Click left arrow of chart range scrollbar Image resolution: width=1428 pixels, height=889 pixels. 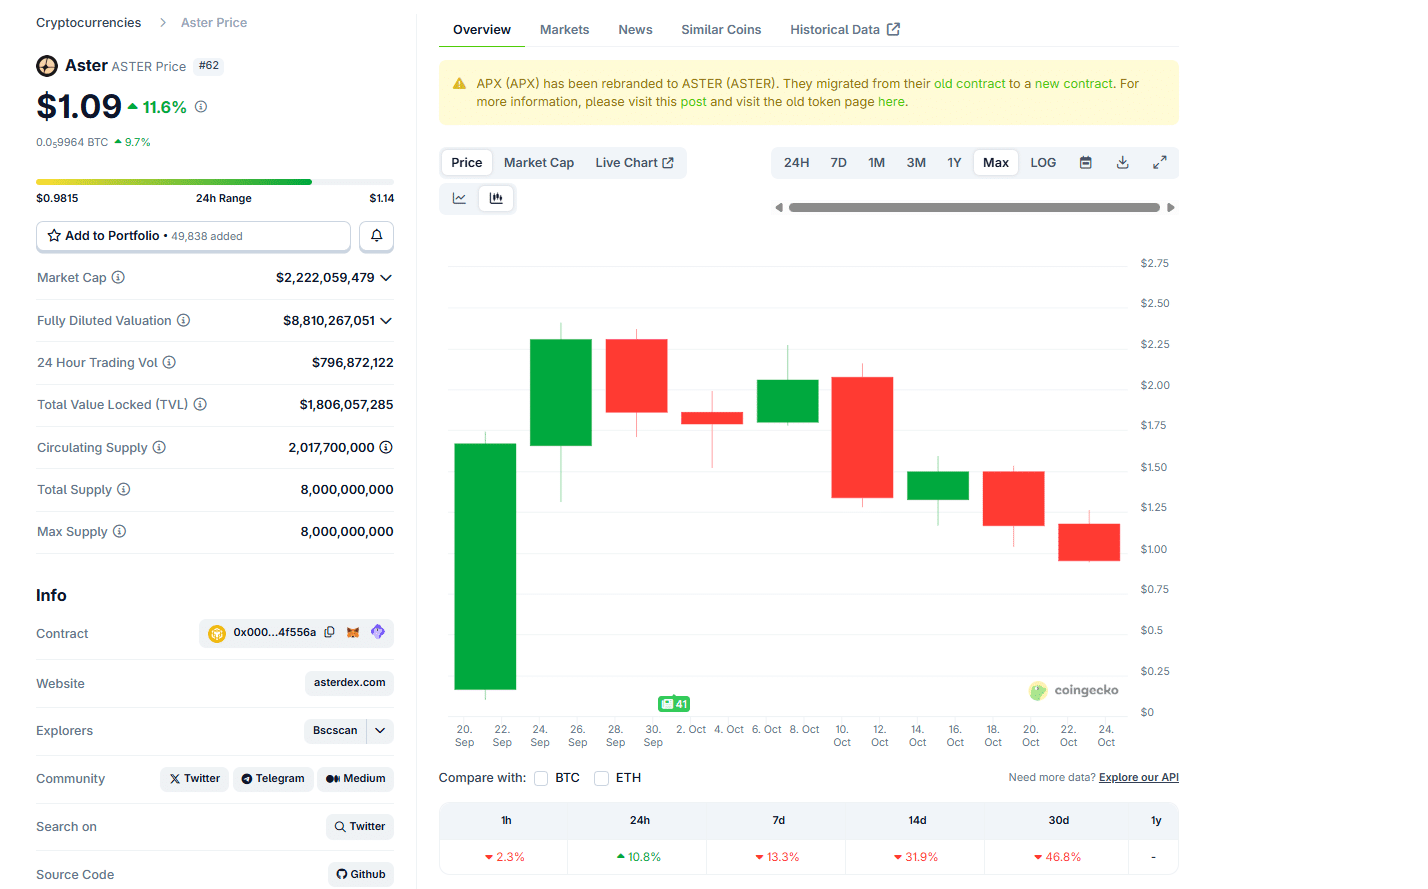[779, 208]
